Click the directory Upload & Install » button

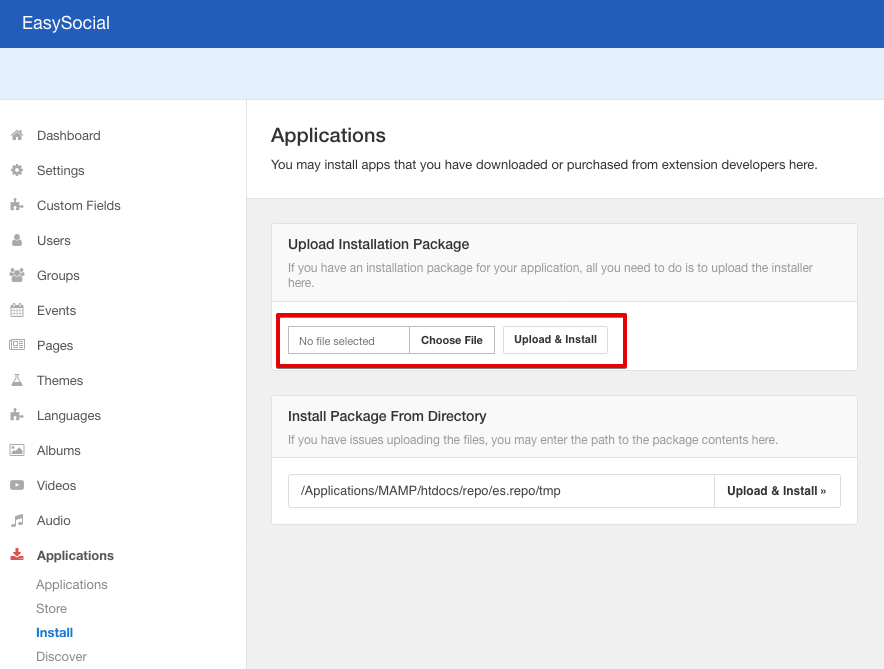coord(777,491)
